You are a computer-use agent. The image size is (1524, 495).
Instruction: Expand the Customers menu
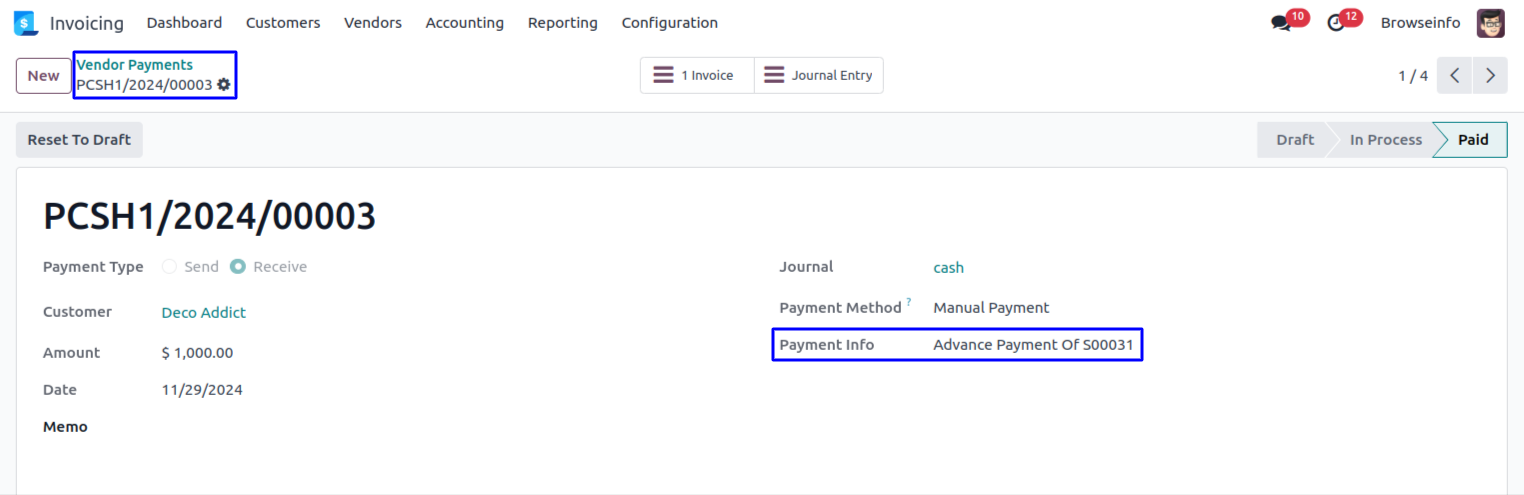tap(283, 23)
